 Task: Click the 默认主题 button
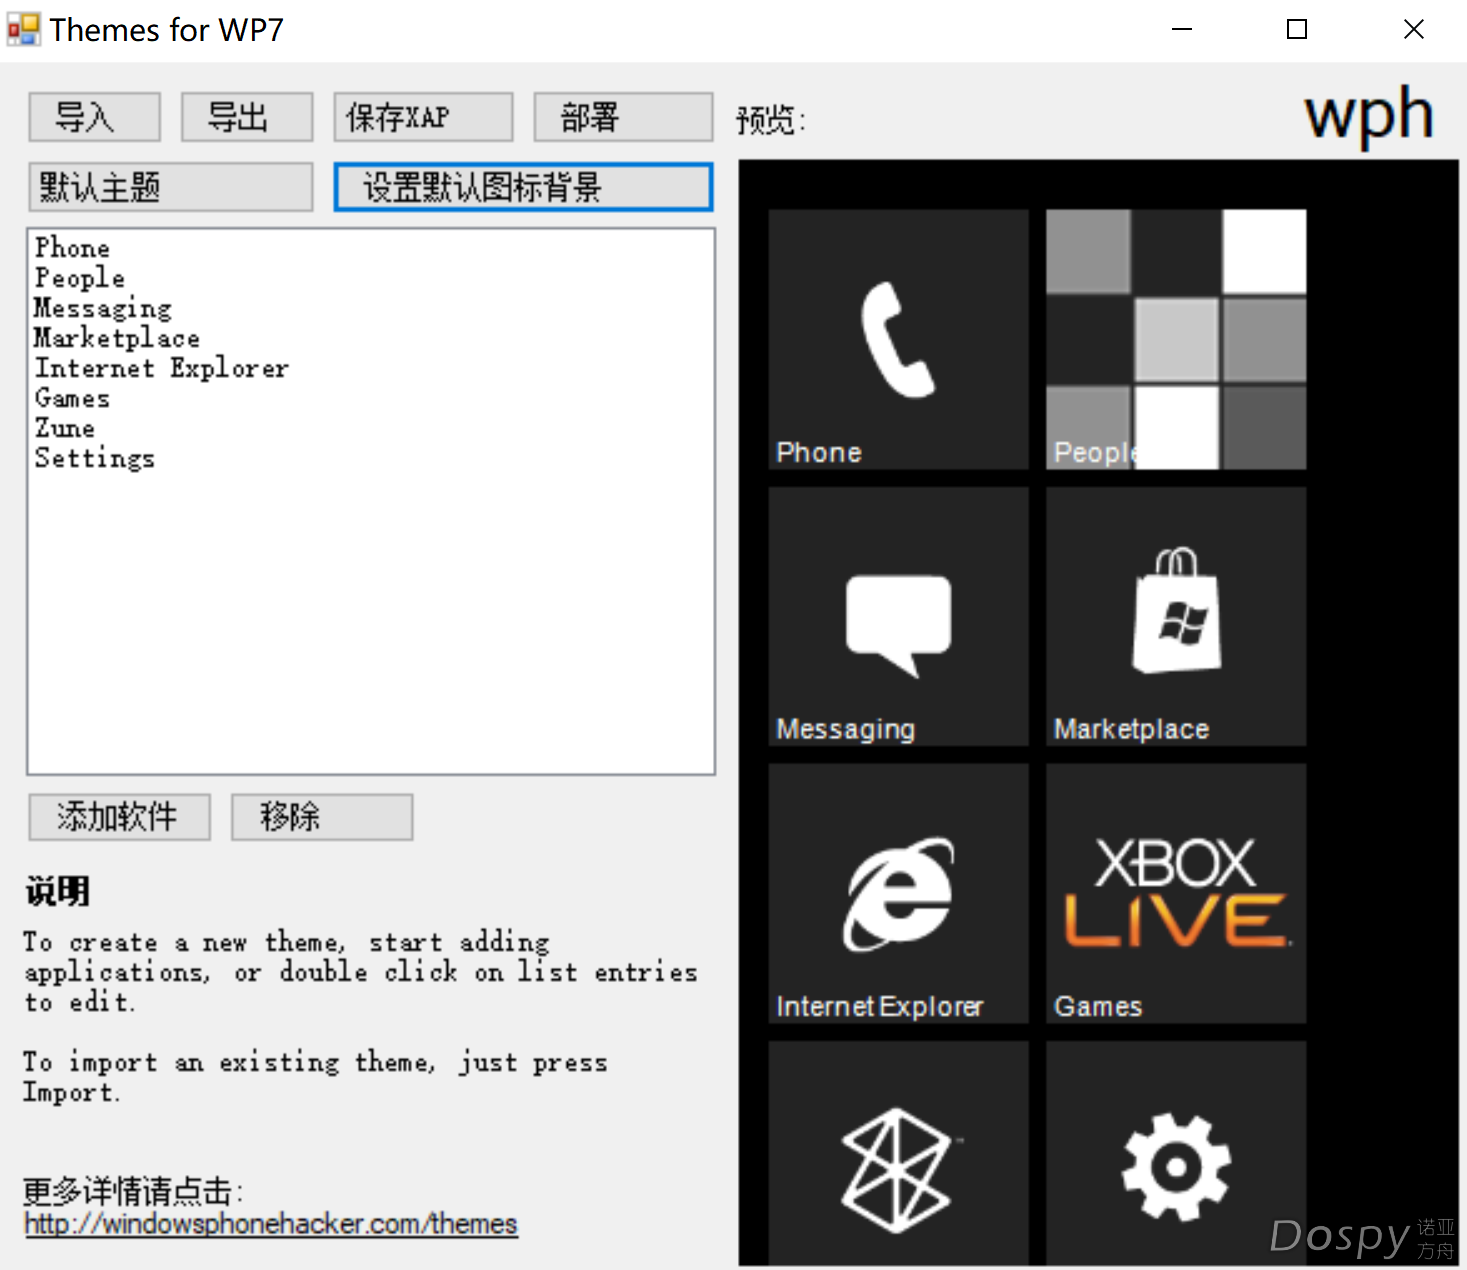[171, 187]
